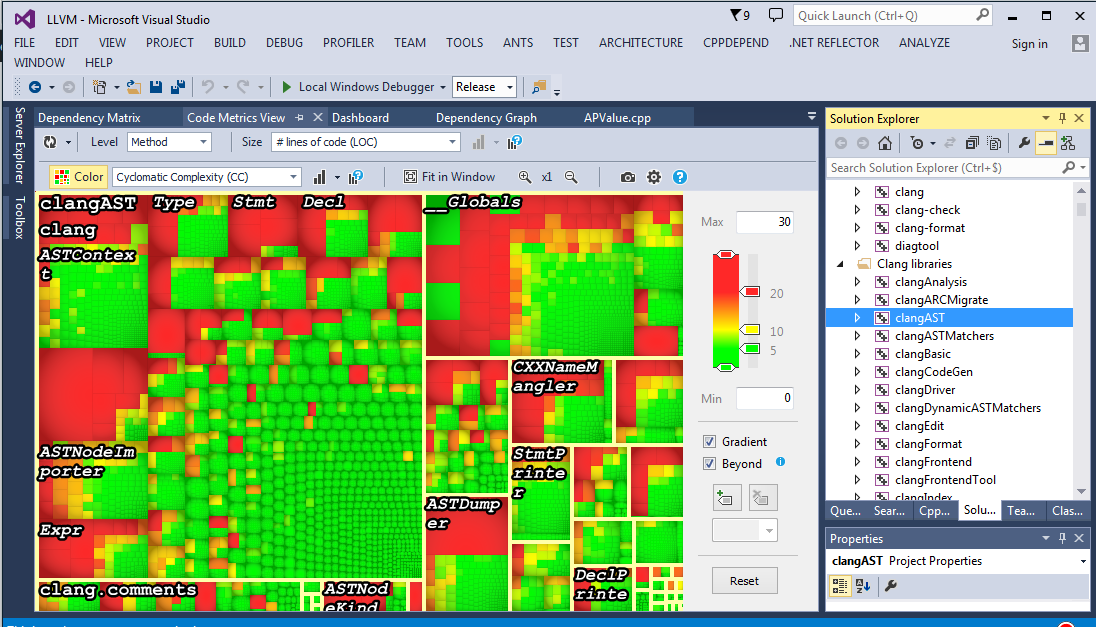Open the CPPDEPEND menu
Screen dimensions: 1096x627
click(x=735, y=43)
